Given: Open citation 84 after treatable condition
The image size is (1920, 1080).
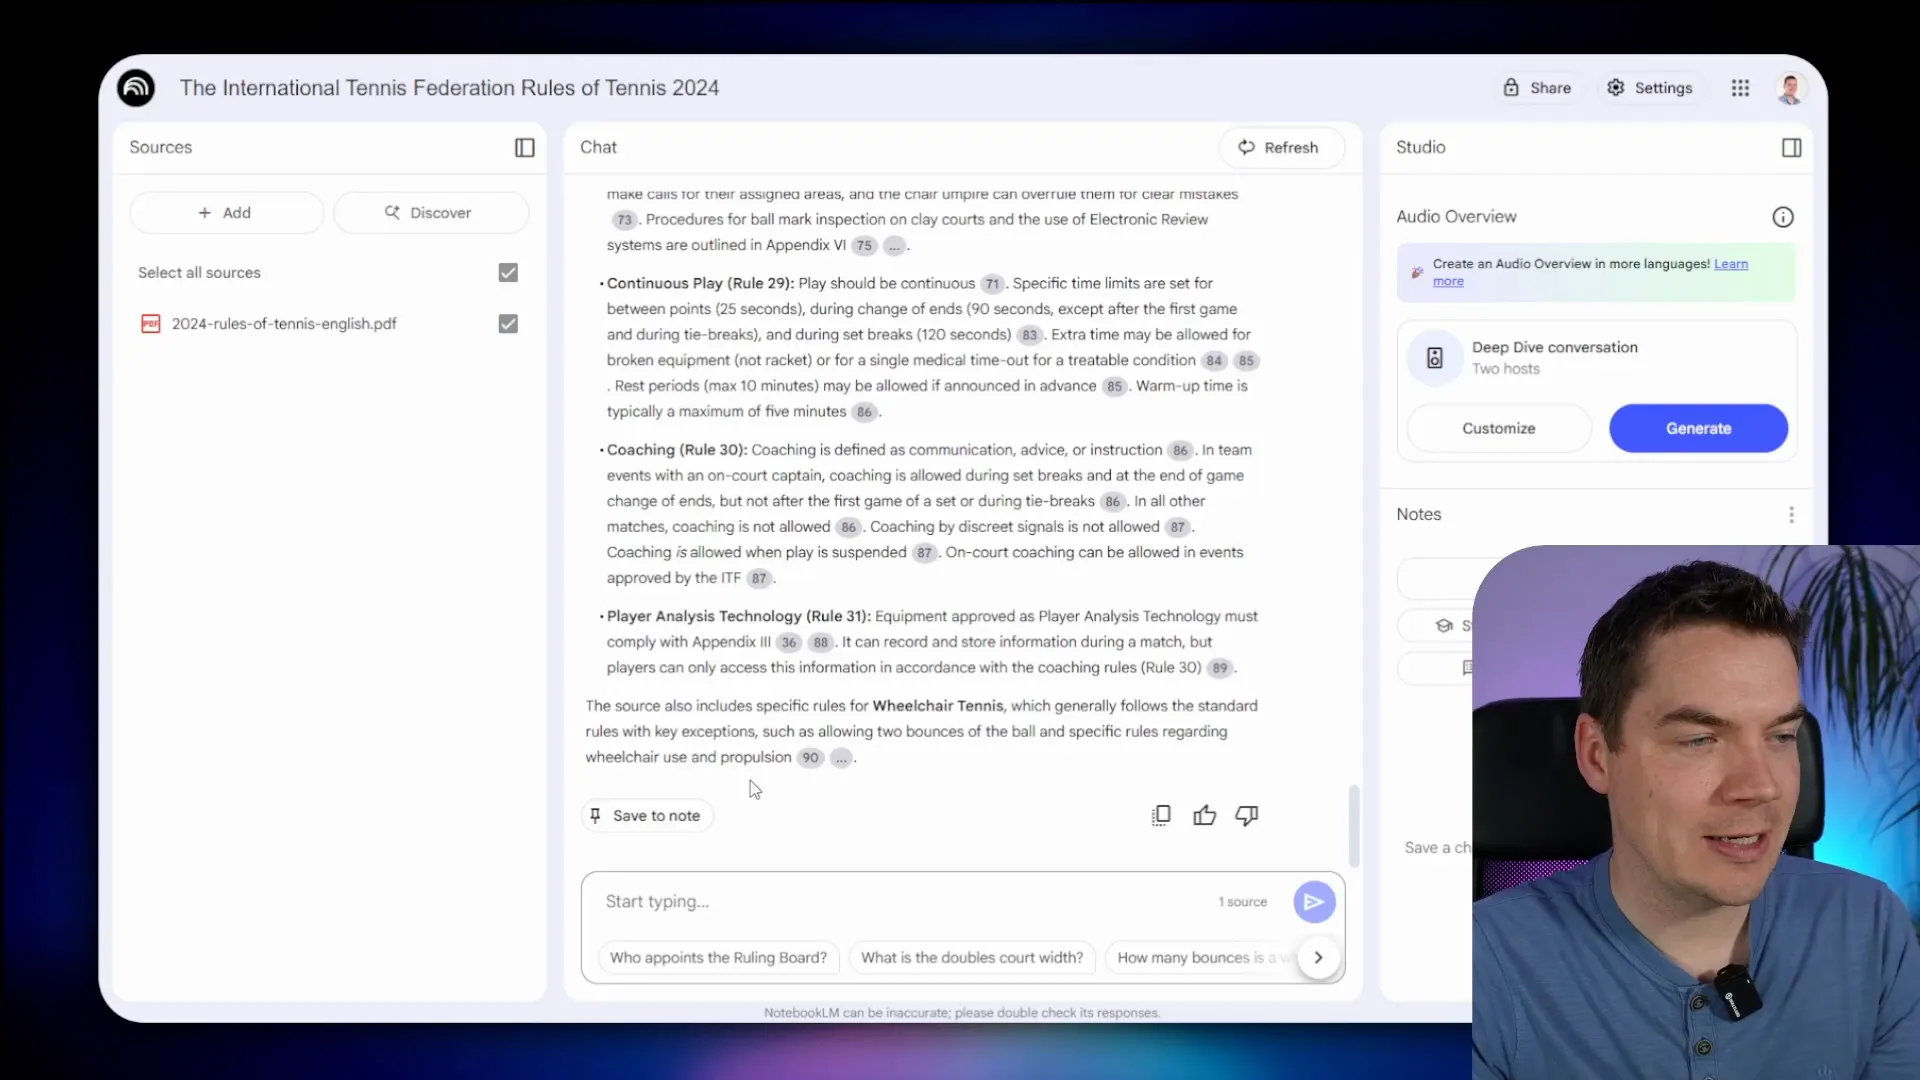Looking at the screenshot, I should [x=1213, y=361].
